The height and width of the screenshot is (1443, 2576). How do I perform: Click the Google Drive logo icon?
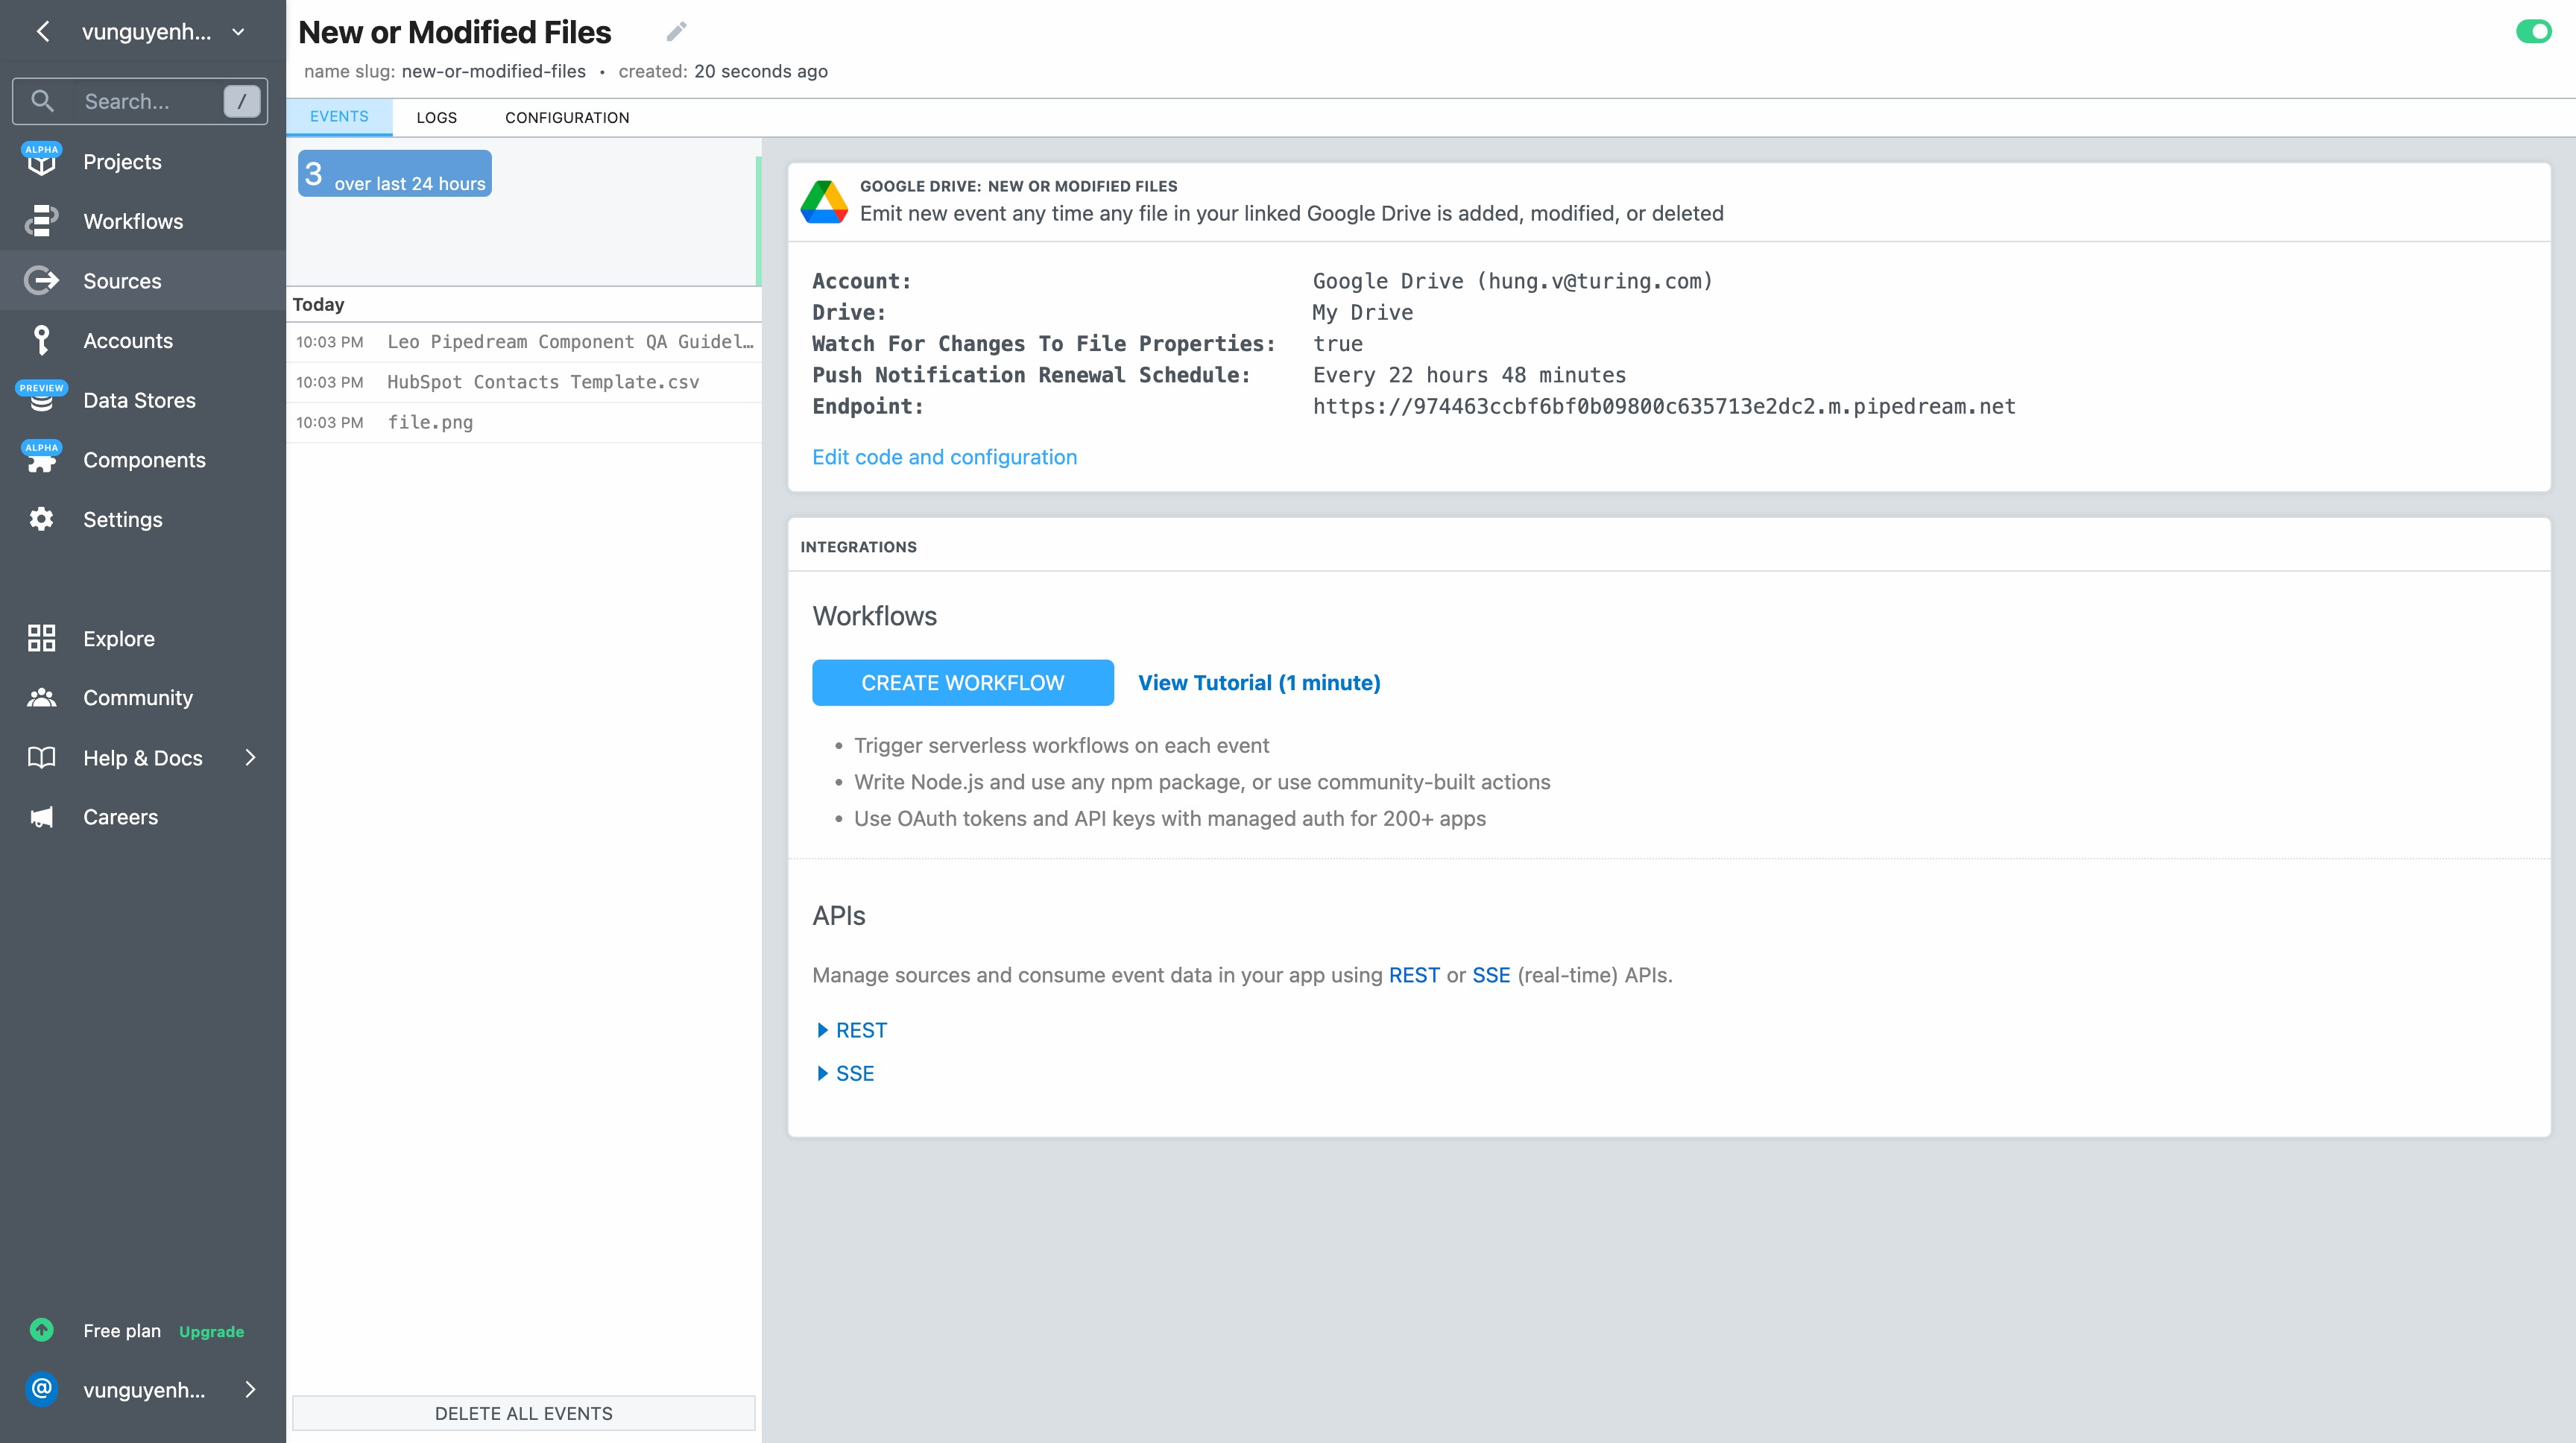(x=824, y=201)
